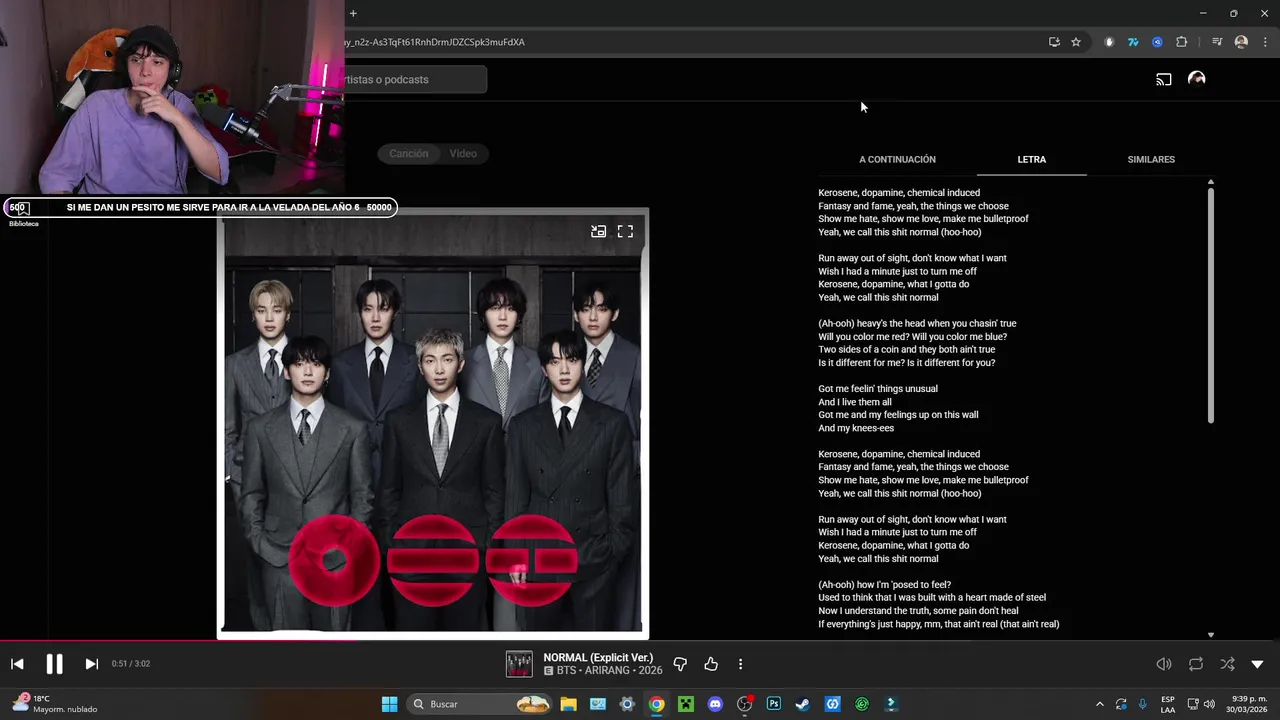
Task: Open Photoshop from the taskbar
Action: point(774,704)
